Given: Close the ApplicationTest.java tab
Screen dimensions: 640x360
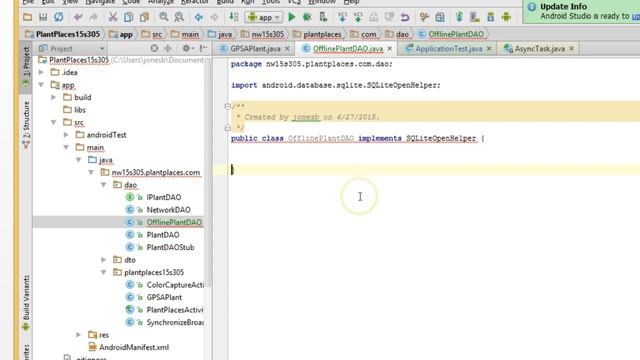Looking at the screenshot, I should (x=489, y=49).
